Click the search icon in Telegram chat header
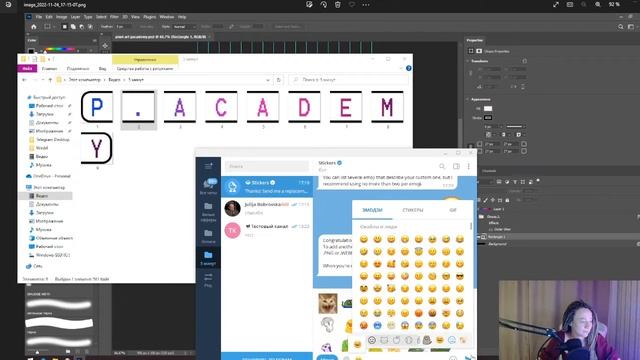640x360 pixels. (x=442, y=166)
